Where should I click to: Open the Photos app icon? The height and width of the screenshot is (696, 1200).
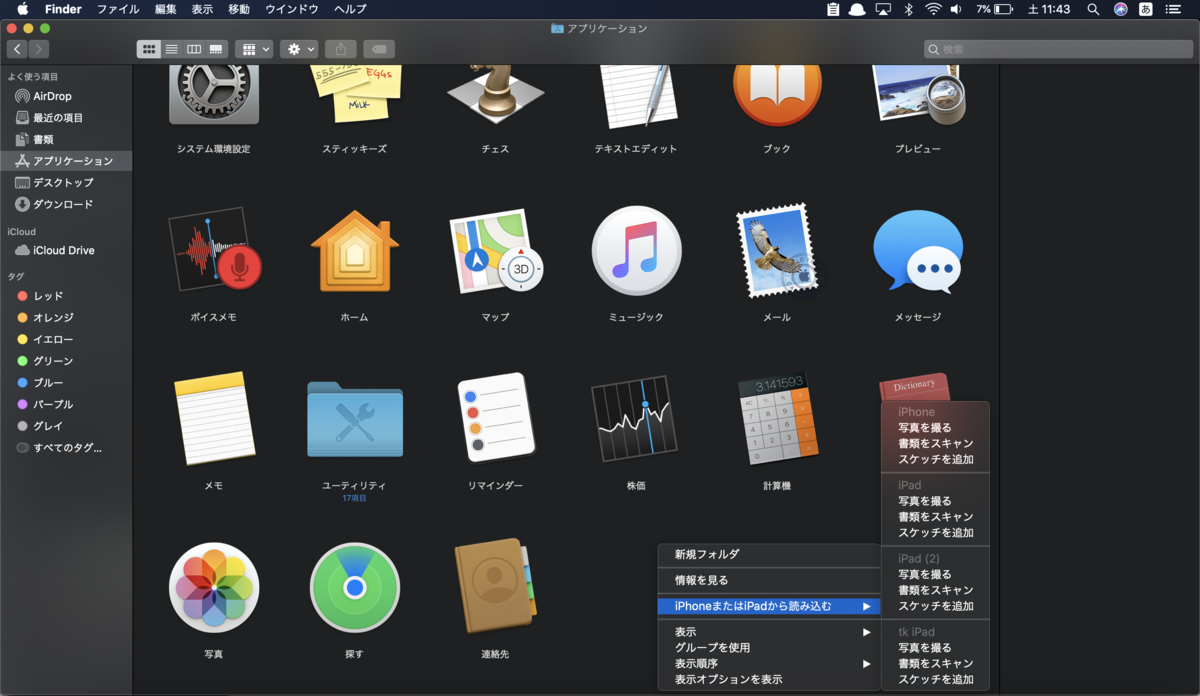tap(214, 588)
